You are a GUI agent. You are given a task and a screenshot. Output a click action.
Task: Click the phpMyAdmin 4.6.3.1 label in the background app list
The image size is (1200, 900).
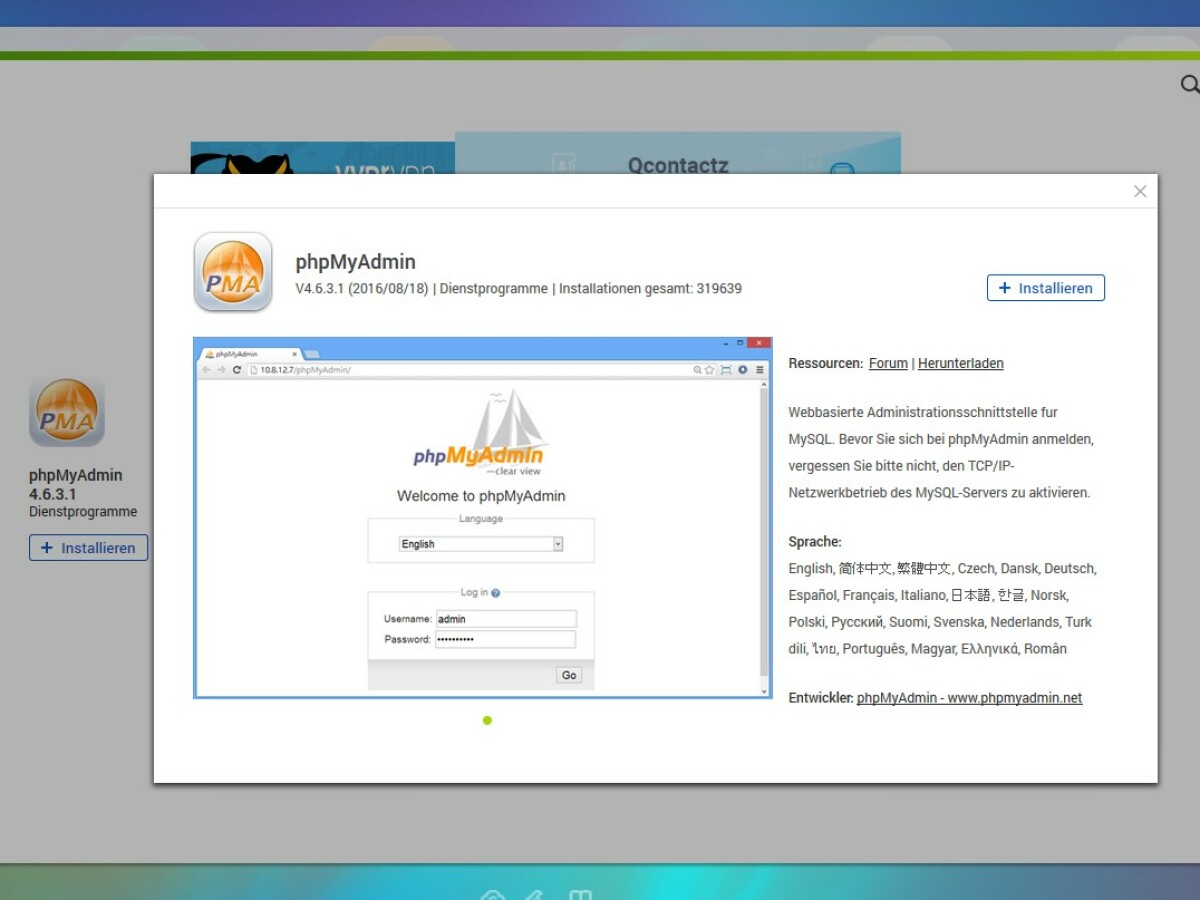point(76,484)
